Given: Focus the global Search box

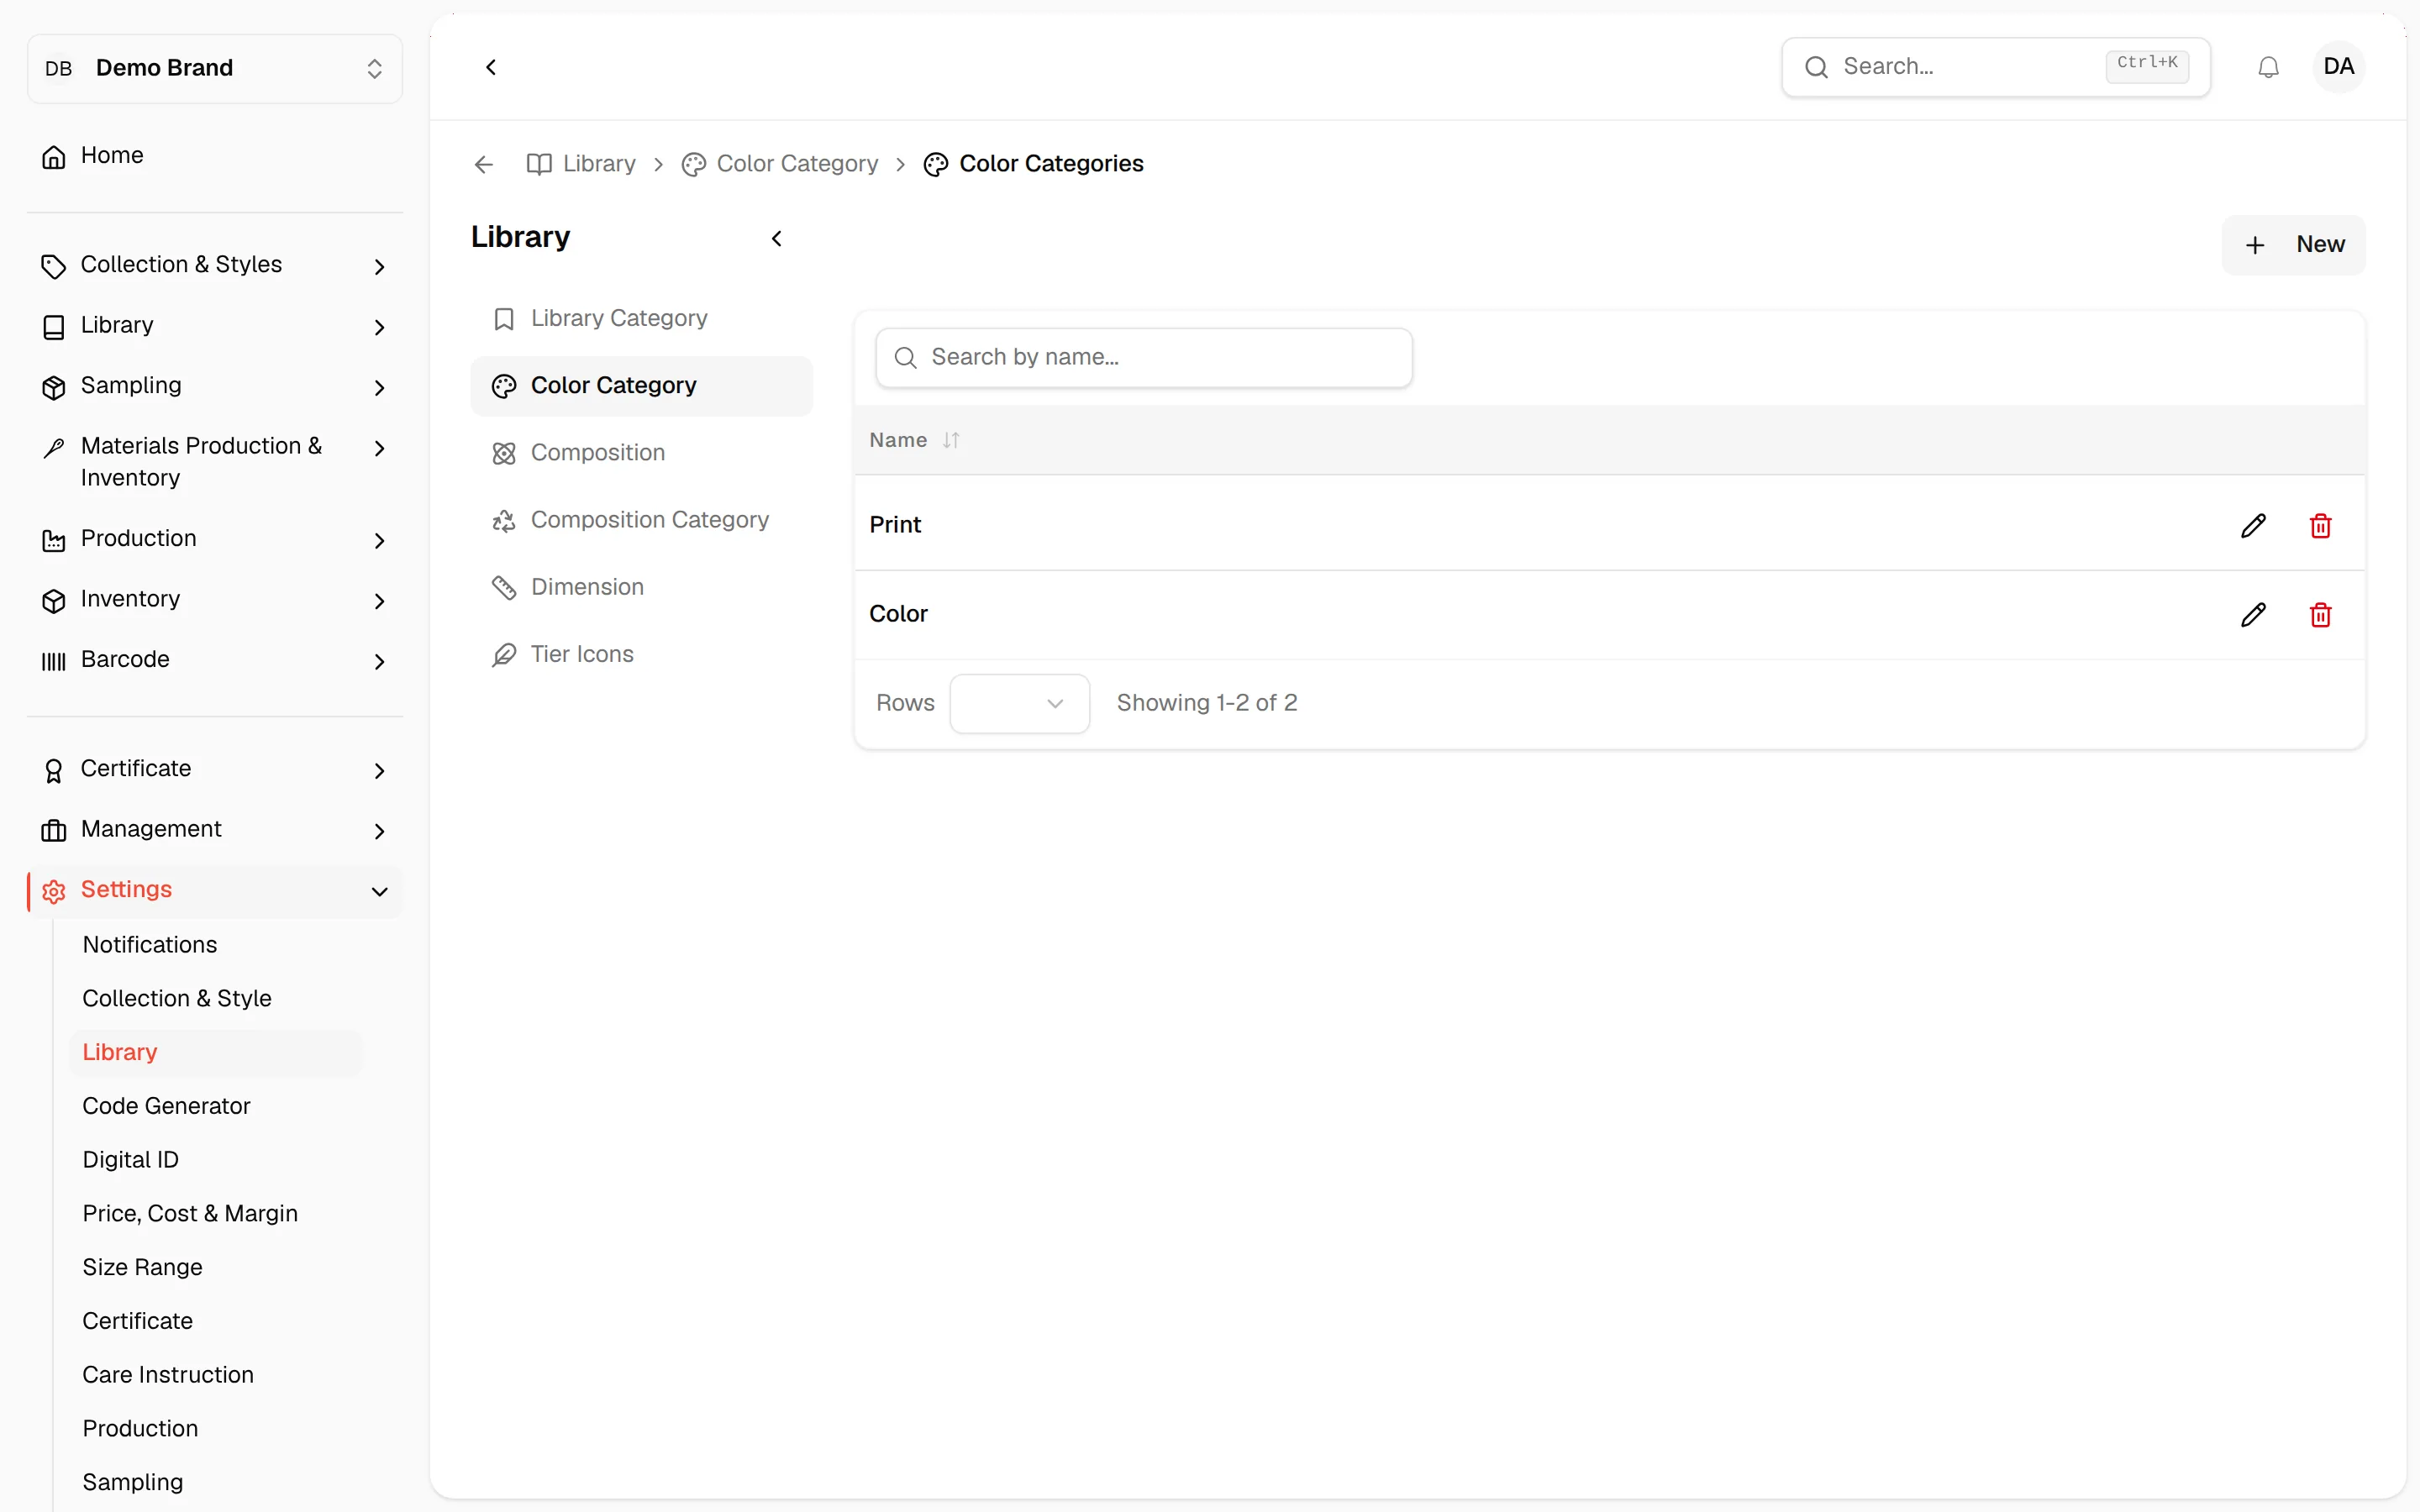Looking at the screenshot, I should (x=1995, y=67).
